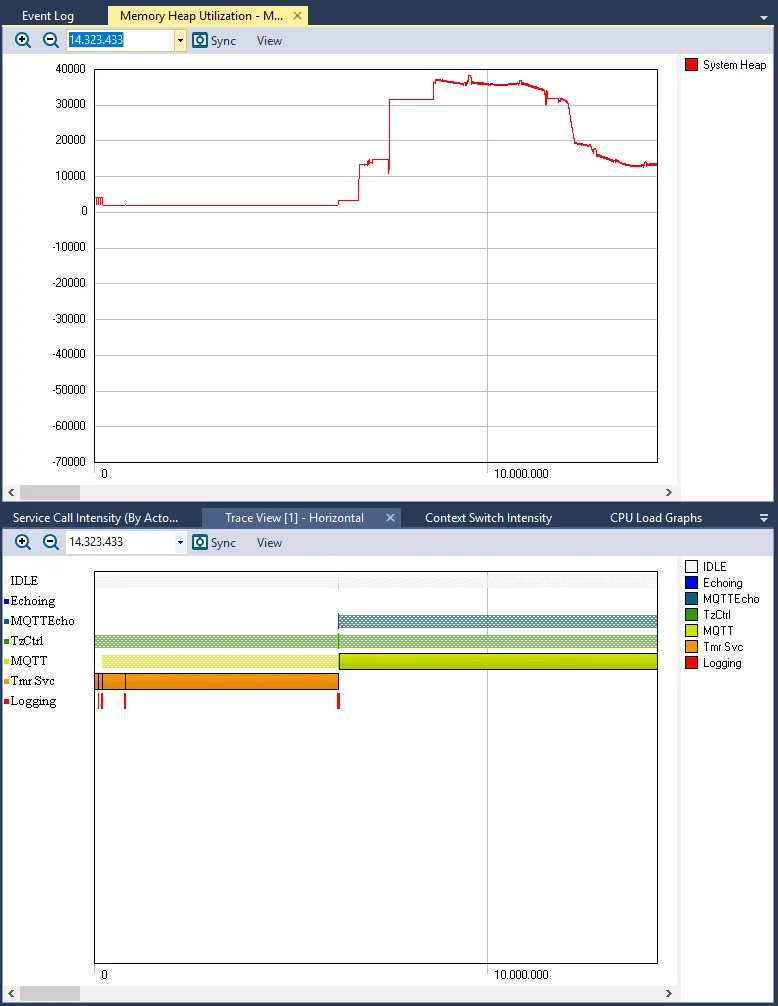This screenshot has width=778, height=1006.
Task: Click the MQTTEcho legend color swatch
Action: point(691,599)
